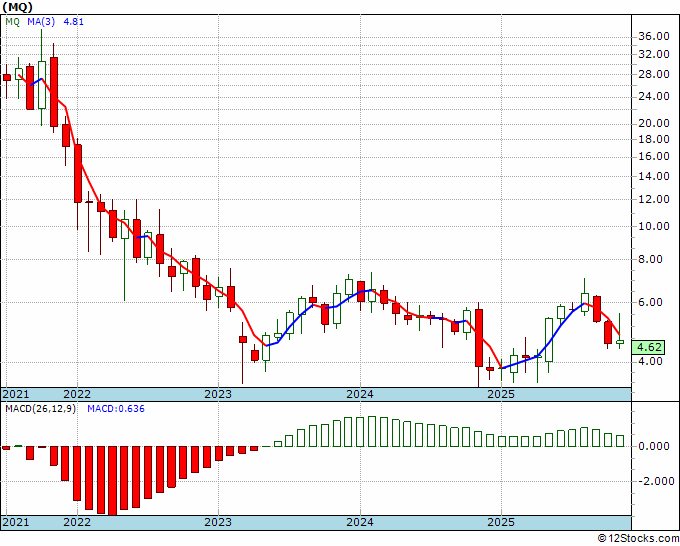680x546 pixels.
Task: Click 2025 on the MACD timeline
Action: (501, 522)
